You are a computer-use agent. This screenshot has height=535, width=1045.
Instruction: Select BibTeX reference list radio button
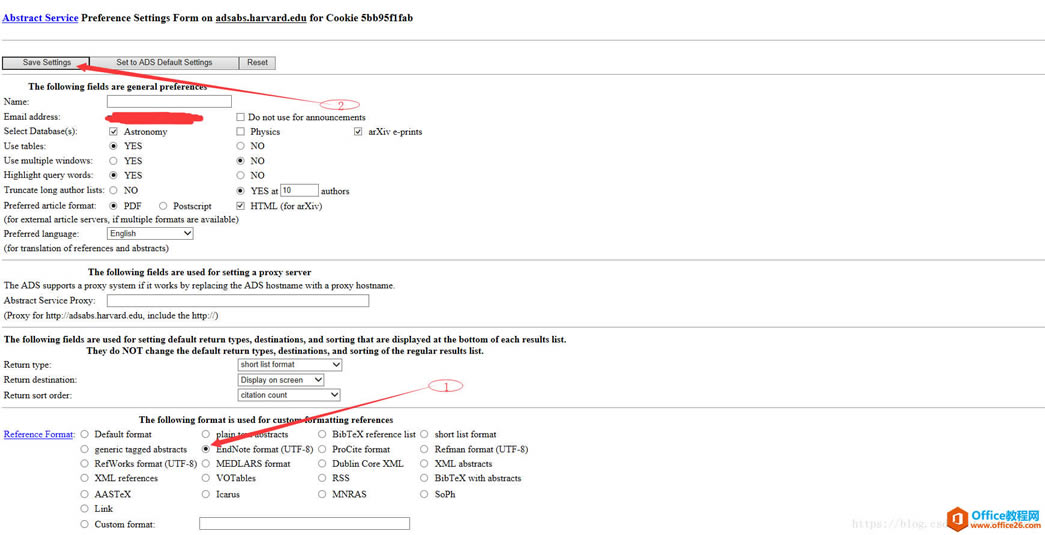(322, 434)
